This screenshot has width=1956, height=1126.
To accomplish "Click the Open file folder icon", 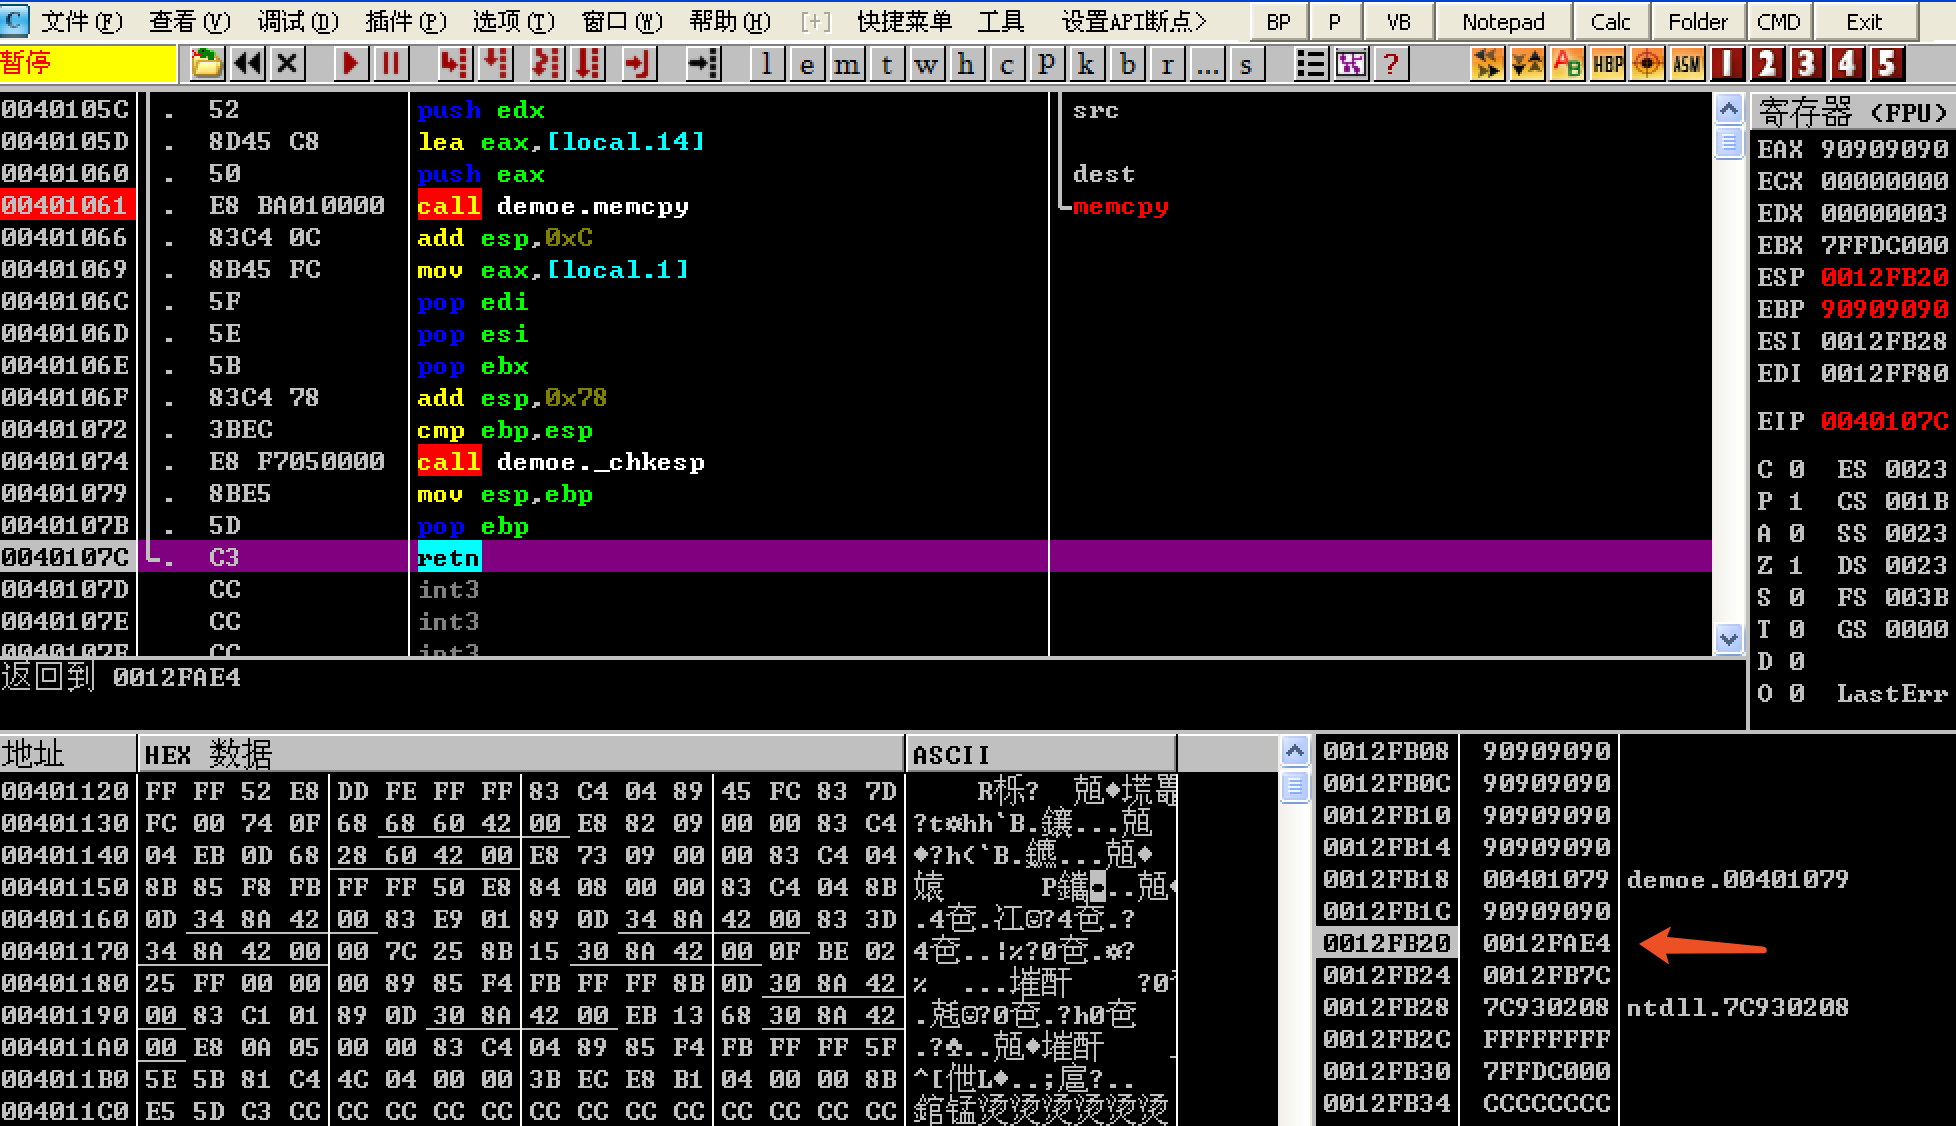I will pyautogui.click(x=206, y=65).
